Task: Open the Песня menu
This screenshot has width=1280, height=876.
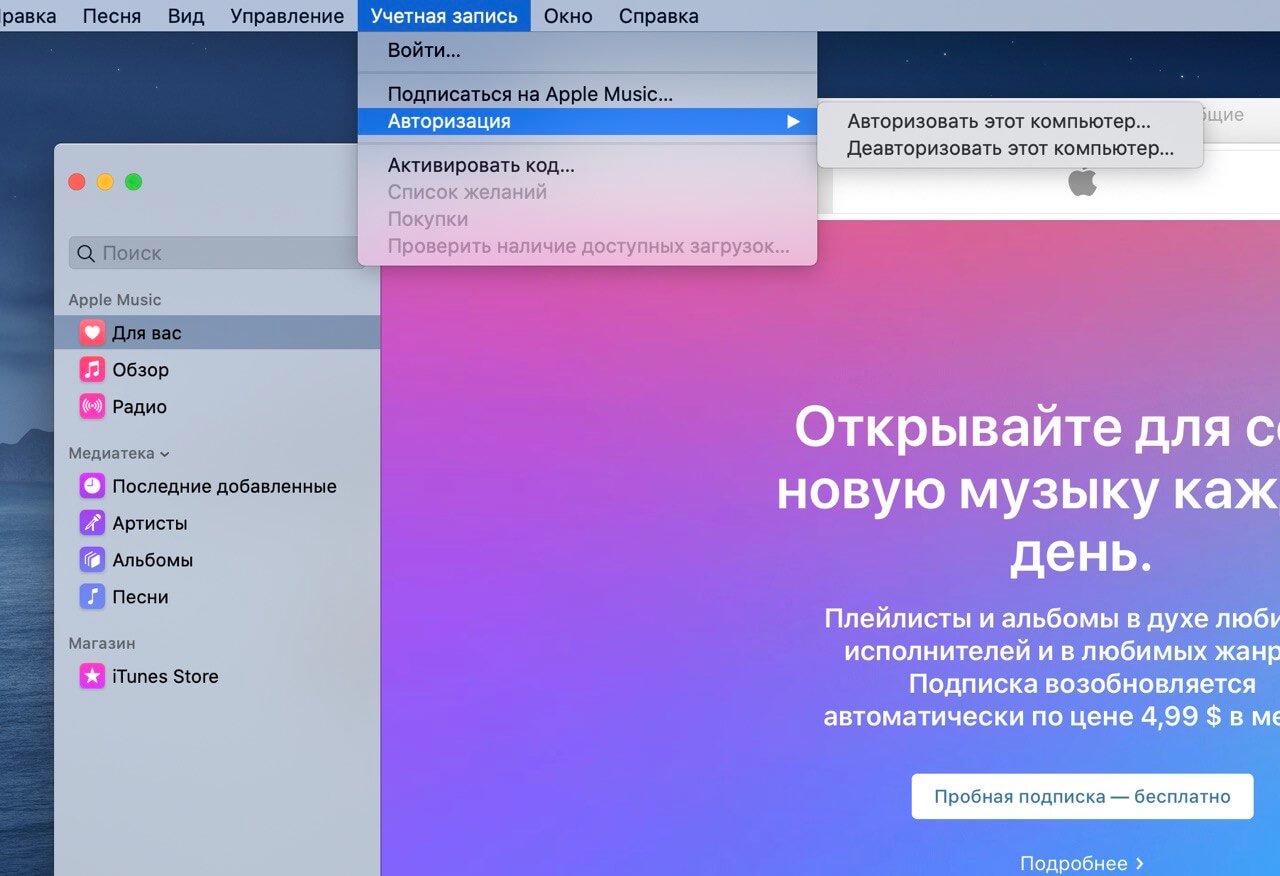Action: coord(112,16)
